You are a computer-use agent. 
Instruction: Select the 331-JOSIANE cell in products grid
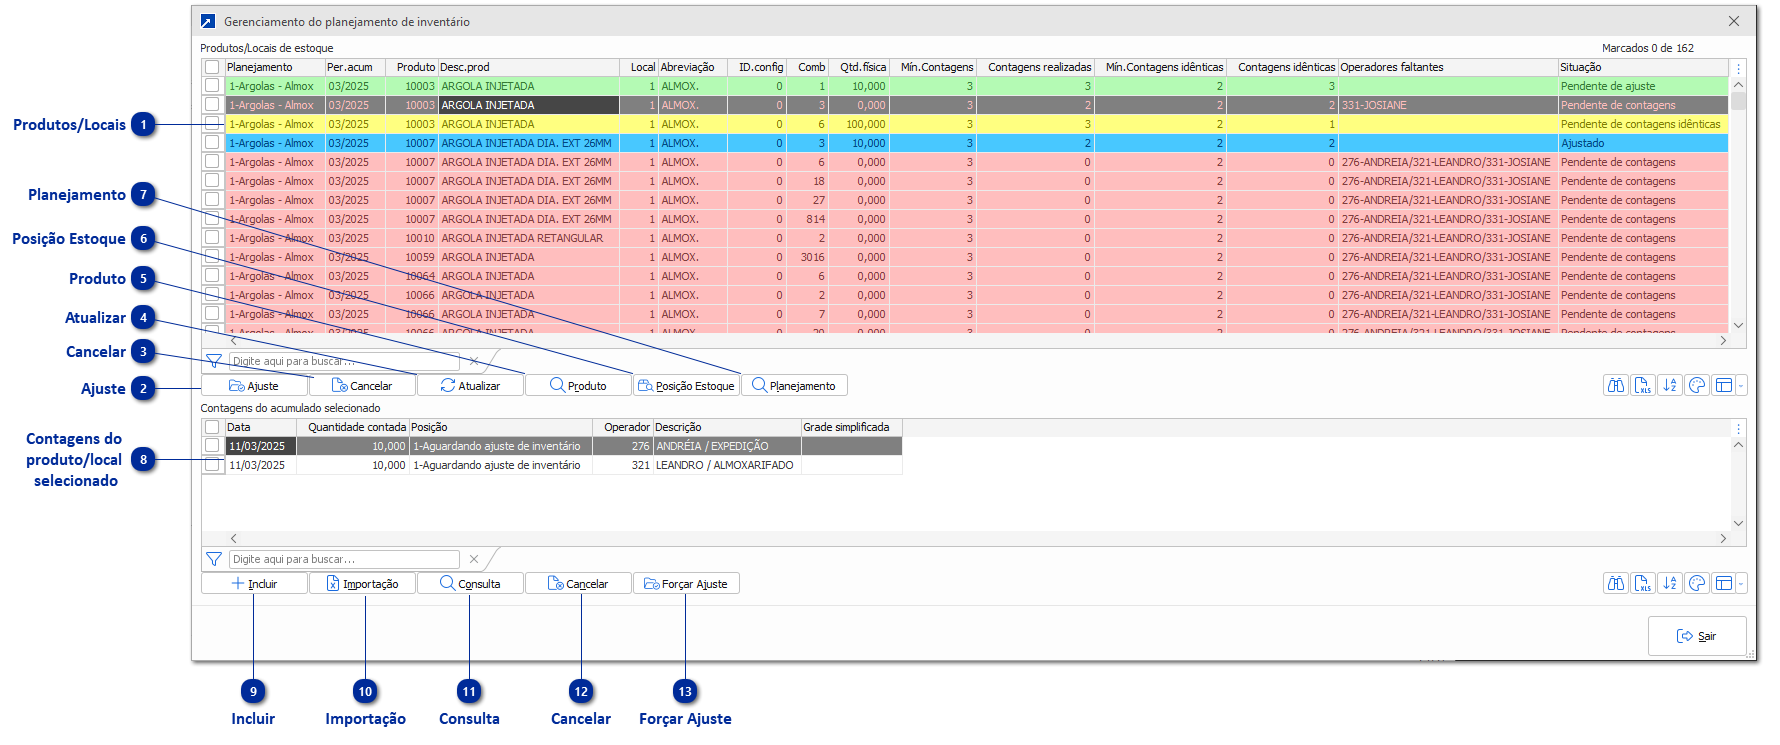[1447, 105]
